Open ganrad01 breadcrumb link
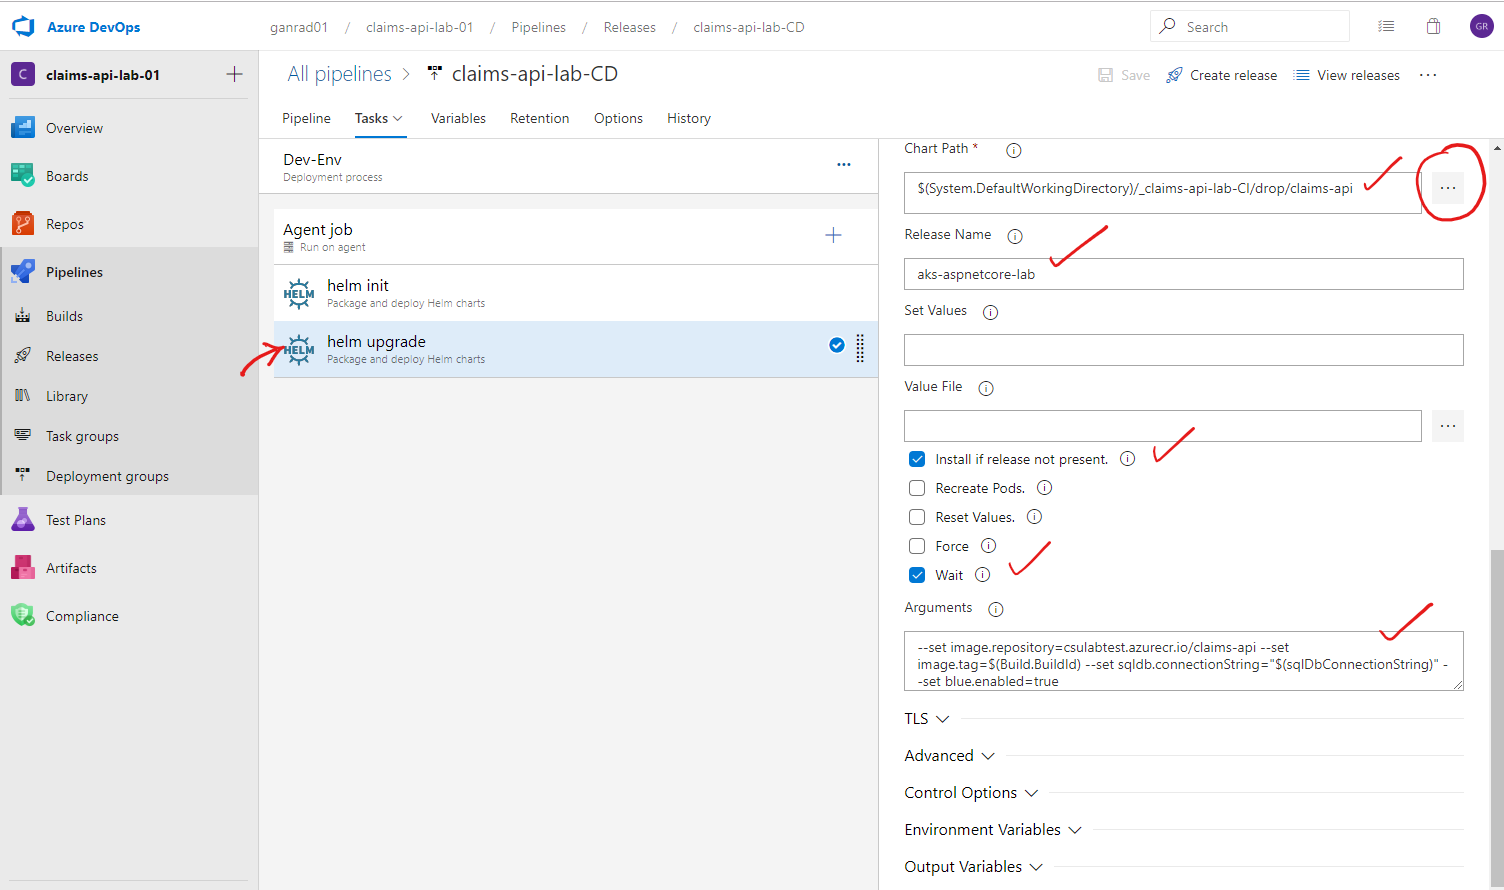This screenshot has width=1504, height=890. coord(299,27)
